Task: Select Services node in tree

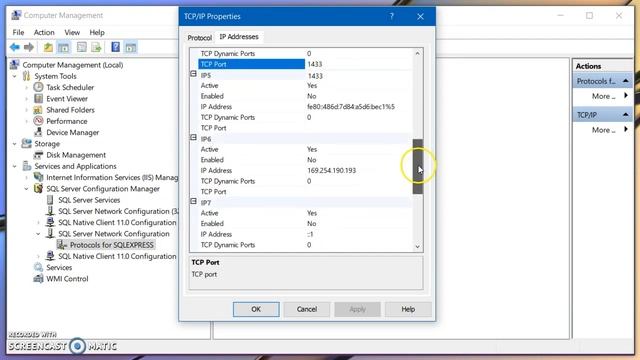Action: click(x=59, y=267)
